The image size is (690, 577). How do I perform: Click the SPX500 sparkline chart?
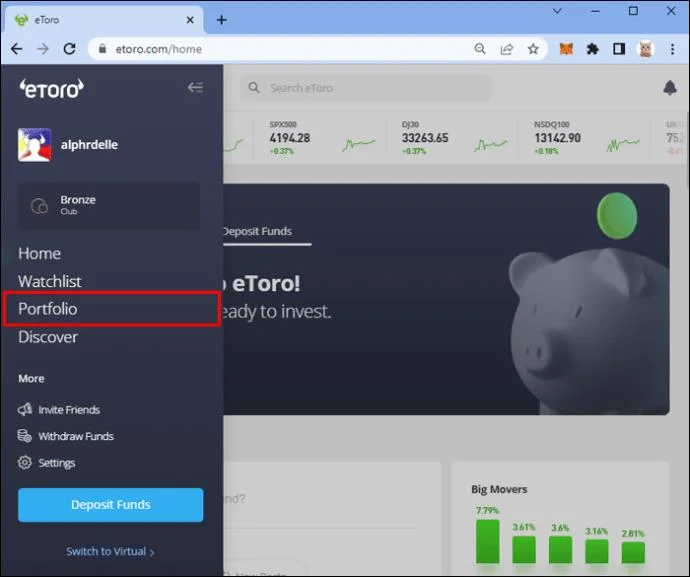coord(359,144)
